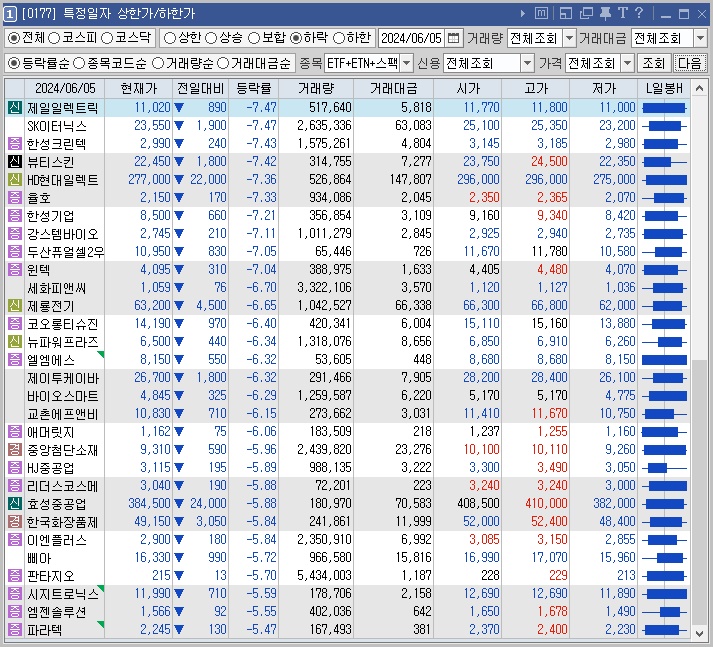This screenshot has width=713, height=647.
Task: Click the black 신 badge beside 뷰티스킨
Action: pos(15,161)
